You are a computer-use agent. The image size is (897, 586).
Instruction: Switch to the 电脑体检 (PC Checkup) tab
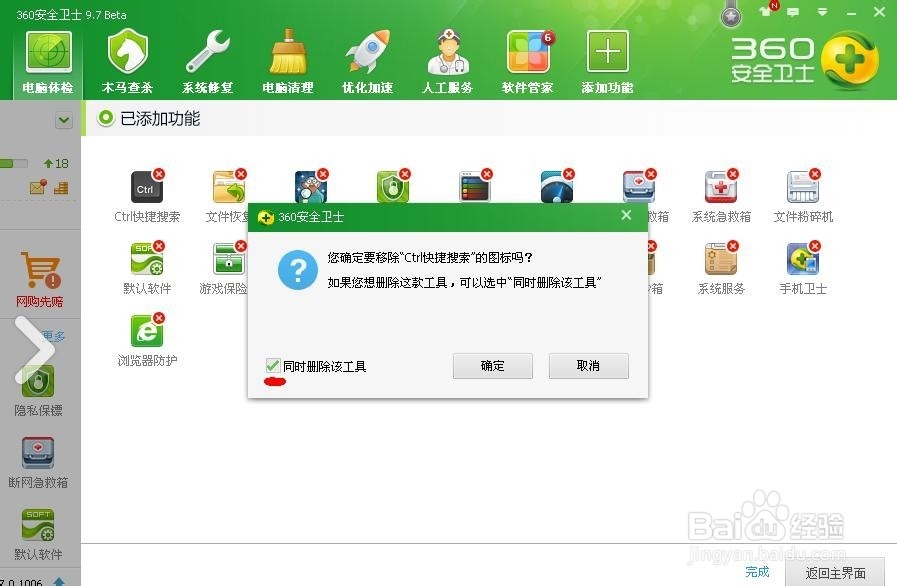(x=47, y=60)
